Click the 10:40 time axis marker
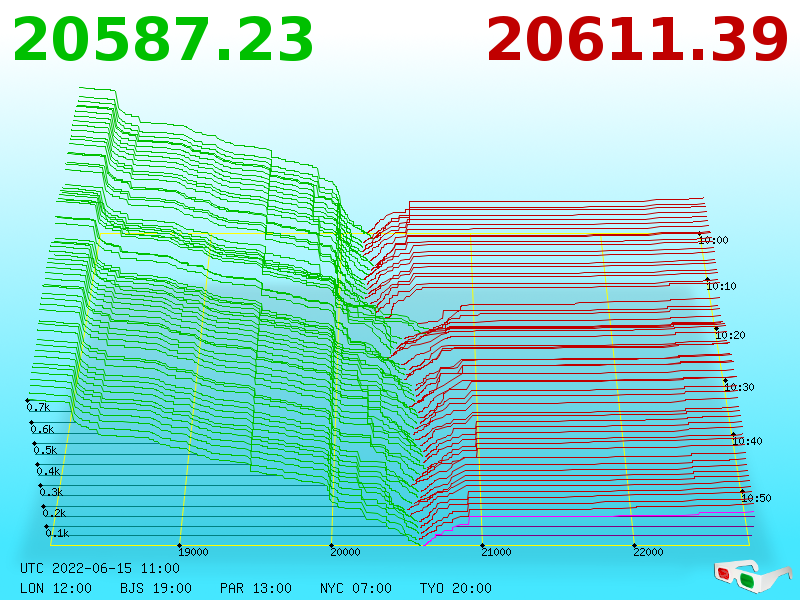 (x=747, y=441)
